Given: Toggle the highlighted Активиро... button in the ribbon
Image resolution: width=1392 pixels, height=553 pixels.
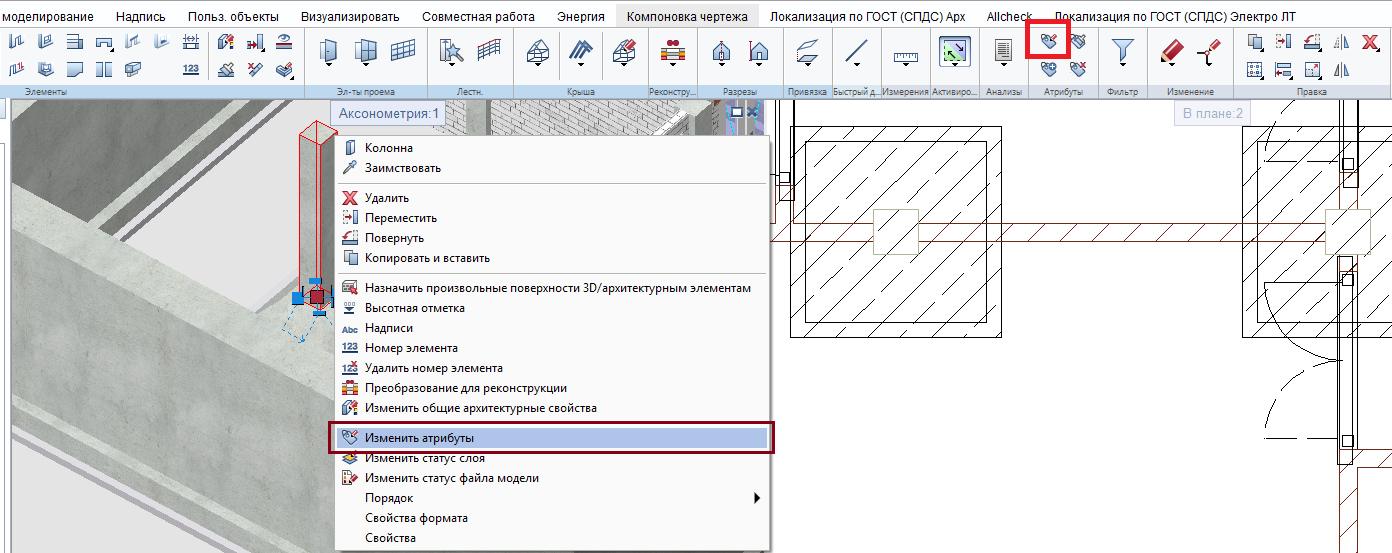Looking at the screenshot, I should [954, 51].
